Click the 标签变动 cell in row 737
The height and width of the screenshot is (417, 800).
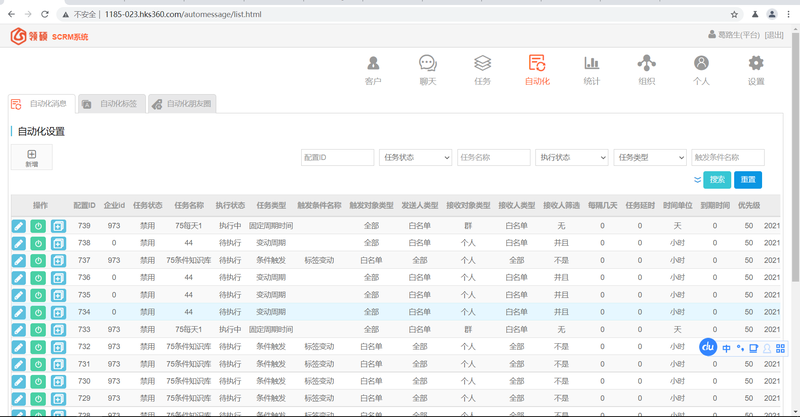coord(319,260)
